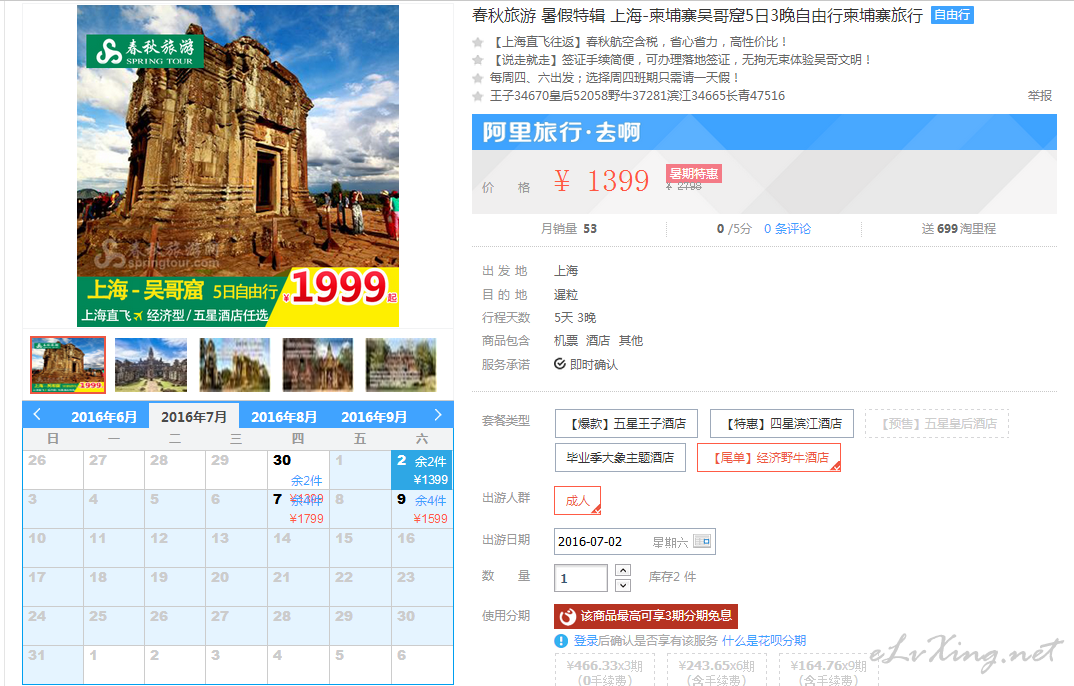Click 送 699 淘里程 text
This screenshot has width=1074, height=686.
[x=958, y=229]
